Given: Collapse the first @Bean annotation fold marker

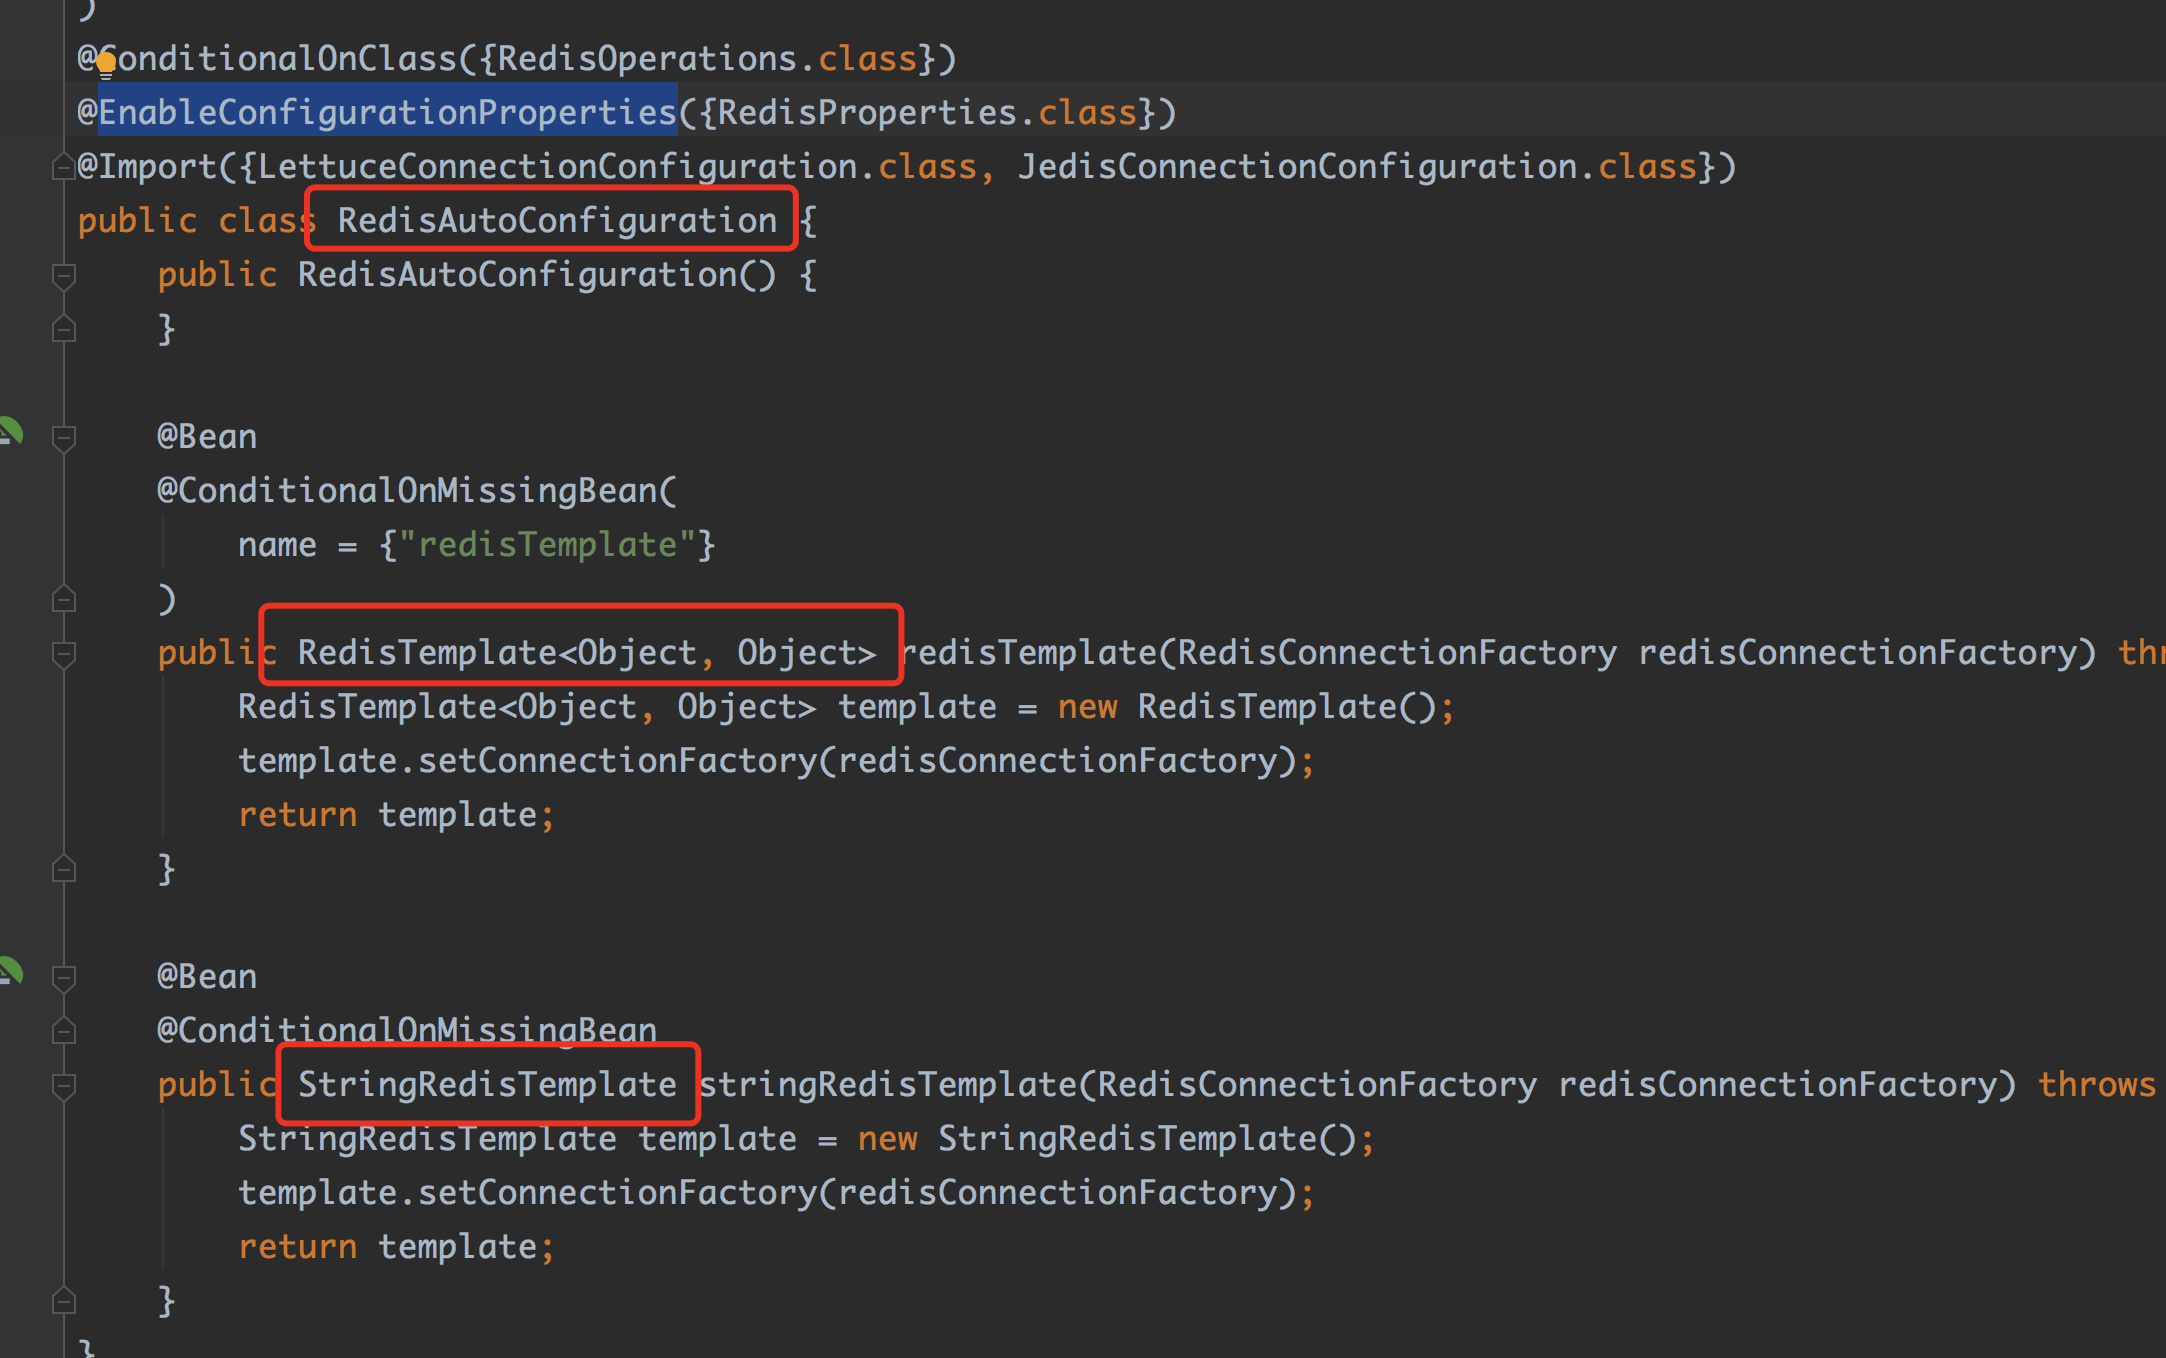Looking at the screenshot, I should [63, 437].
